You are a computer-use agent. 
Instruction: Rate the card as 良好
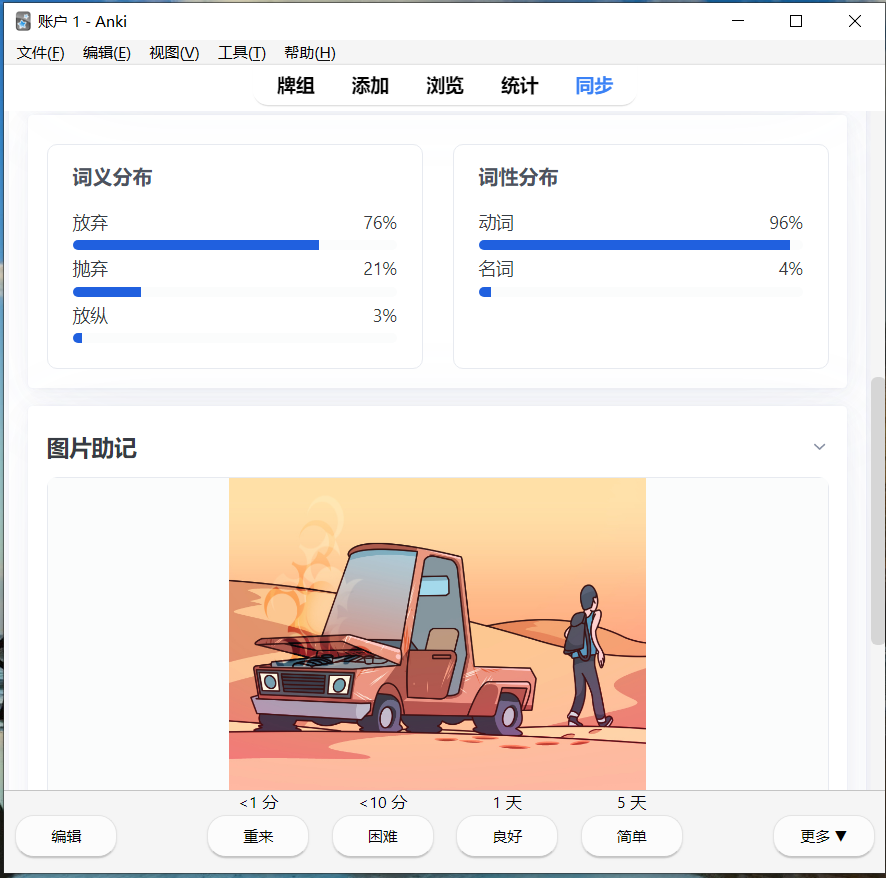coord(507,836)
